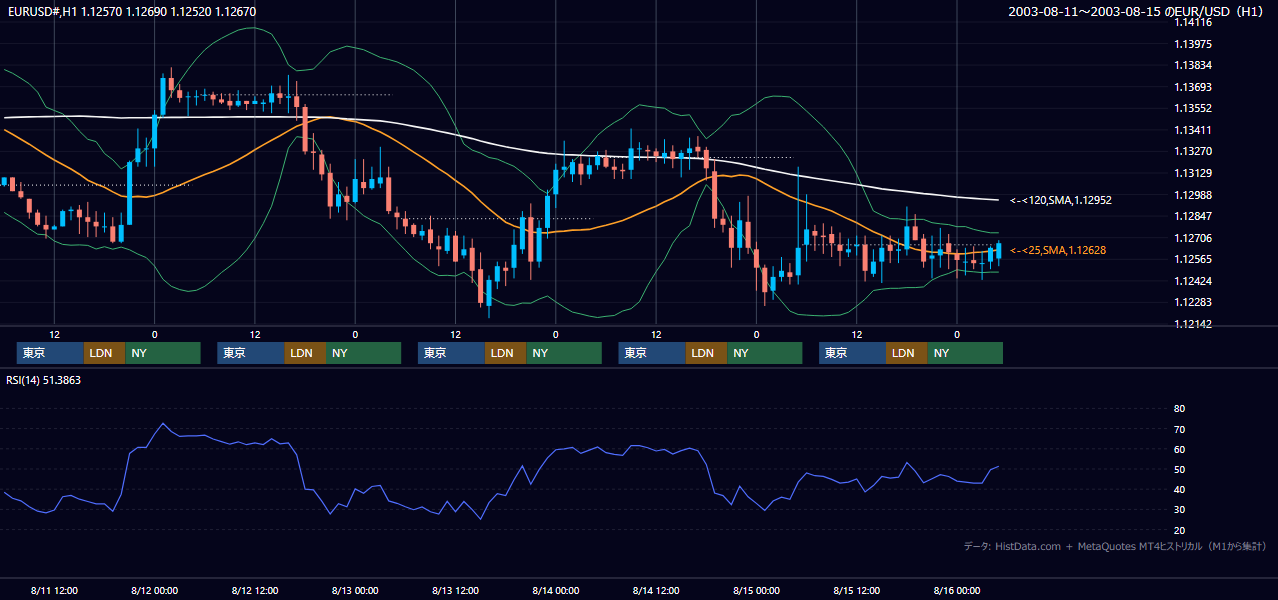
Task: Click the RSI scale value 20
Action: point(1179,530)
